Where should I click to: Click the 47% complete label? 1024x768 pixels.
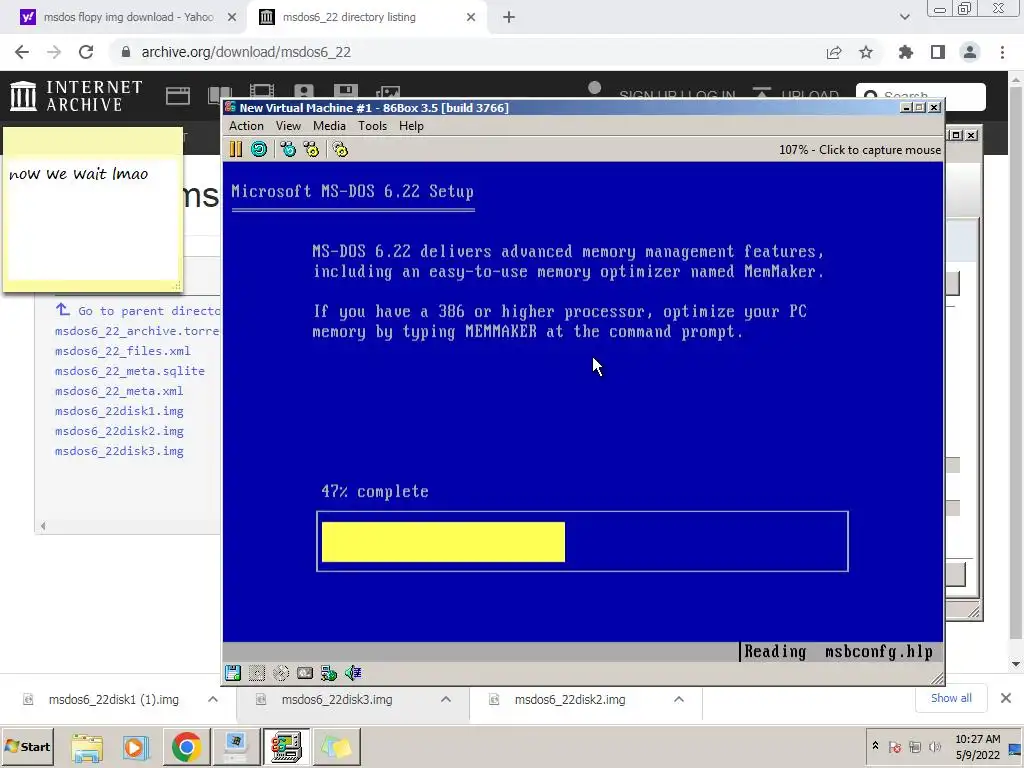[375, 492]
